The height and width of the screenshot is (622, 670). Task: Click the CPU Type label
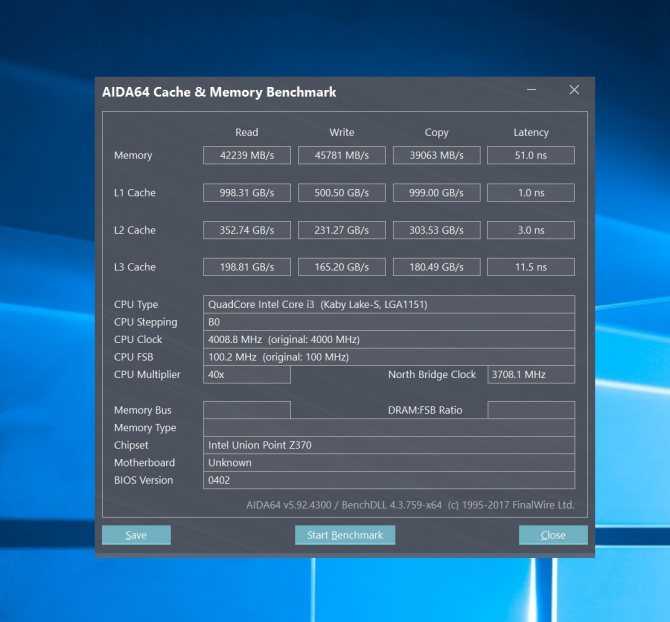tap(136, 305)
